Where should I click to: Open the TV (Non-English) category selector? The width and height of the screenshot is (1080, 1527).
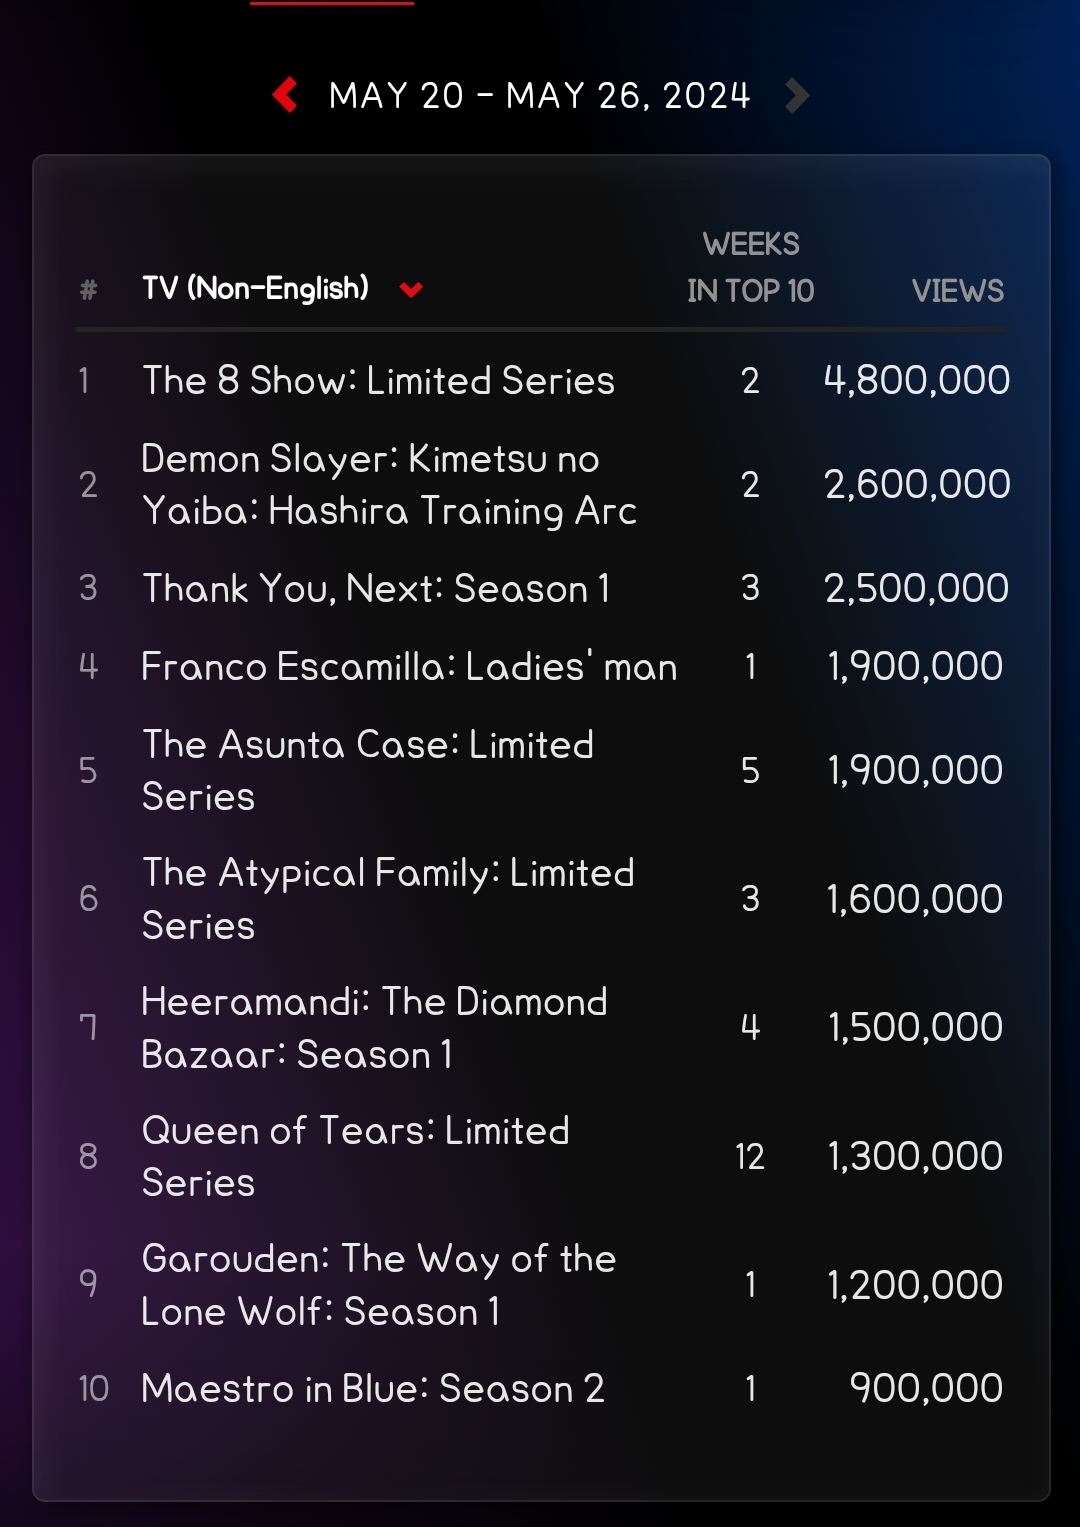255,289
